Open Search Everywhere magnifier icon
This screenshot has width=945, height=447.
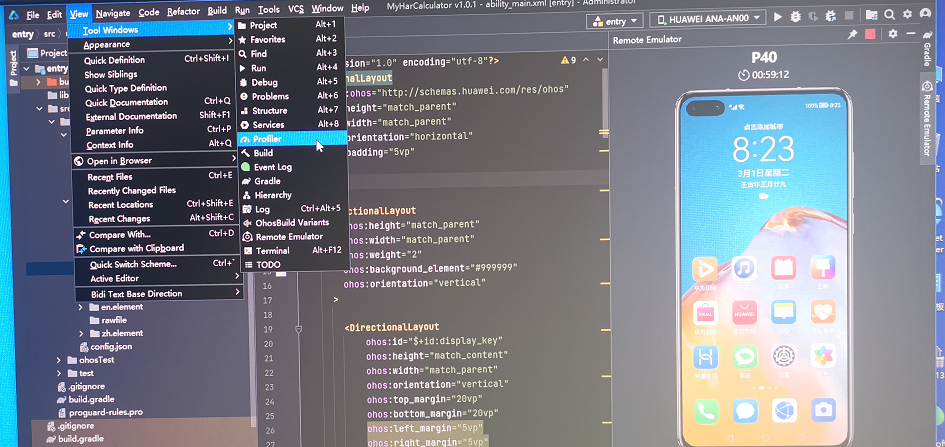point(890,14)
